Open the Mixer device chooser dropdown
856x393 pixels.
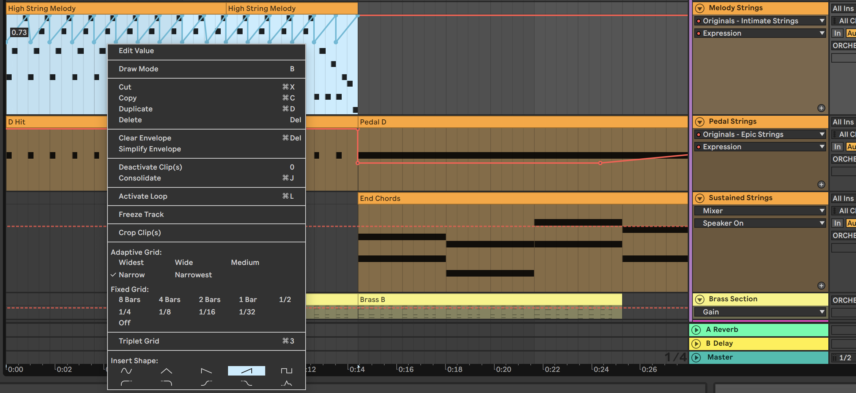click(x=760, y=211)
